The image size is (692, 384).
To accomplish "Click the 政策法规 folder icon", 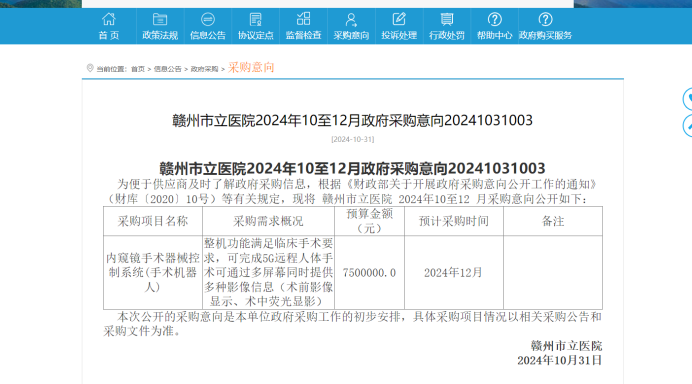I will 160,19.
